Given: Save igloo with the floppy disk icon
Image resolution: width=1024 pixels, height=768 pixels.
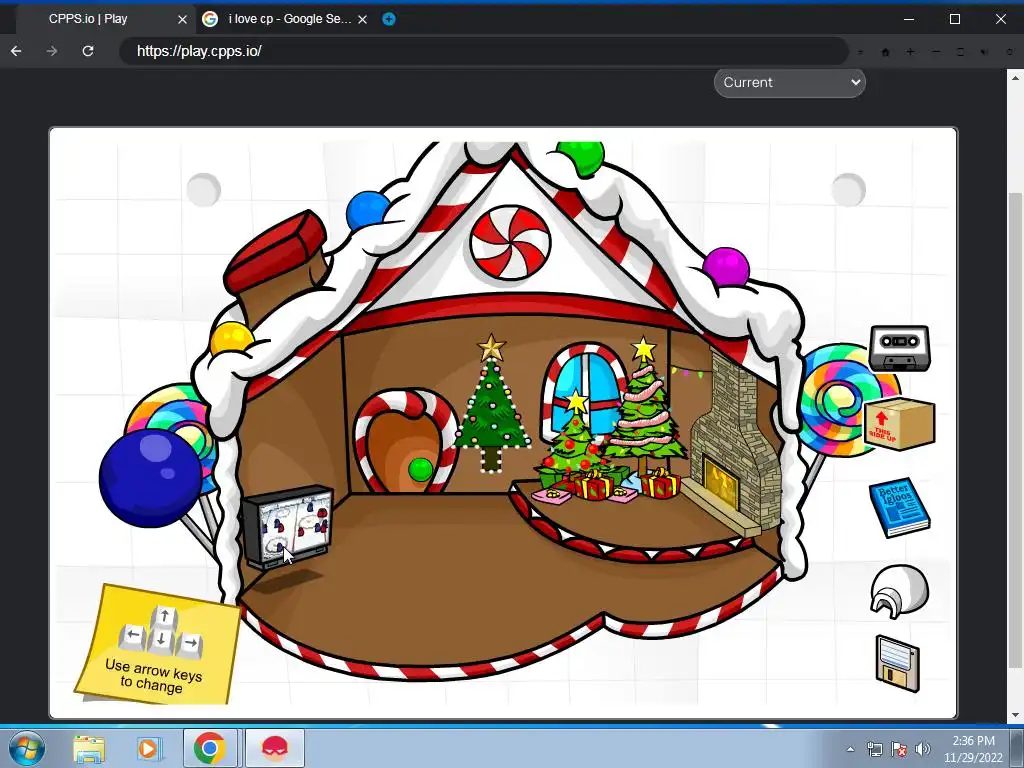Looking at the screenshot, I should [x=897, y=663].
